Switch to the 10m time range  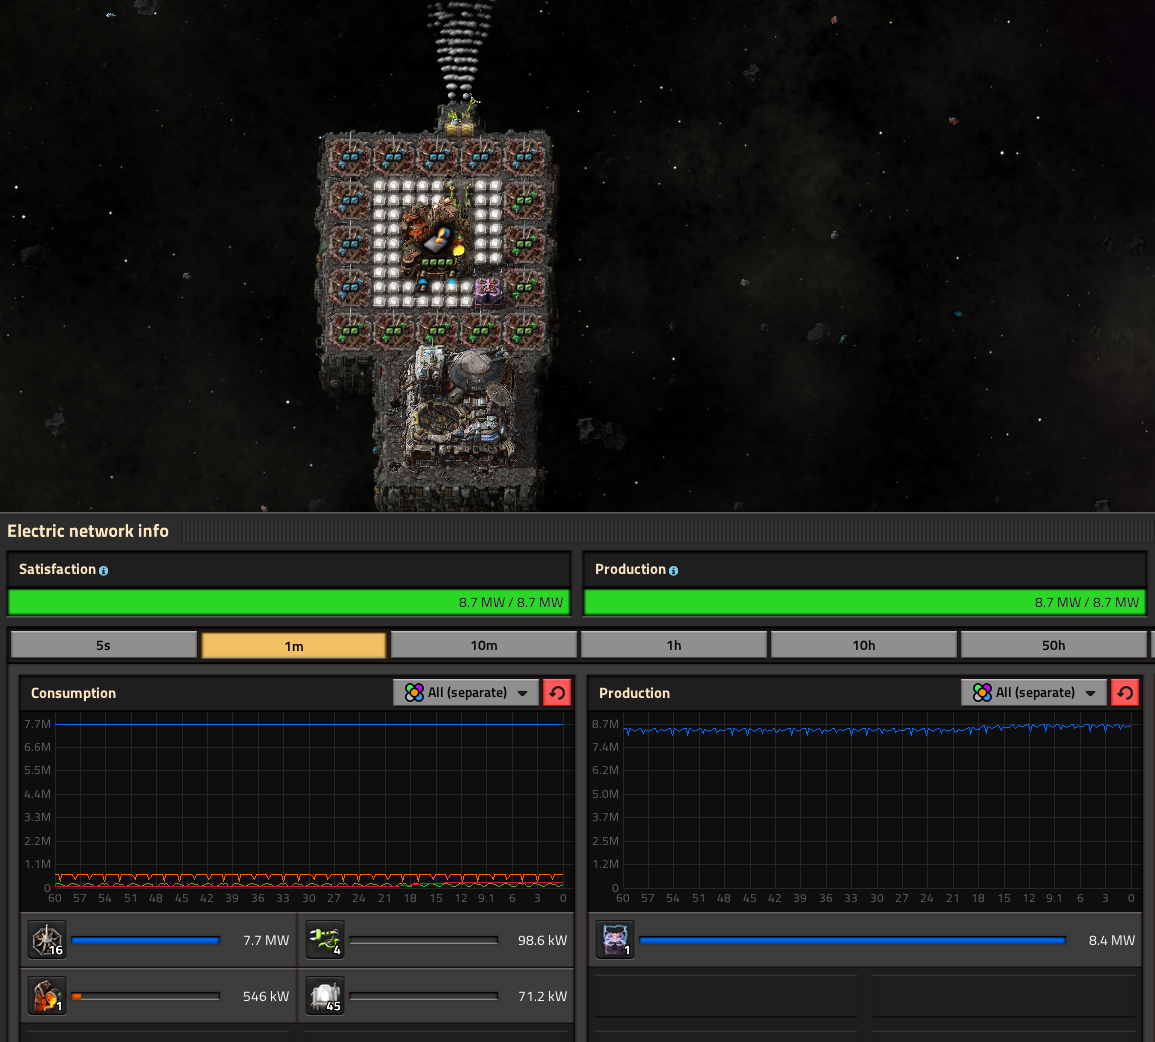[484, 645]
